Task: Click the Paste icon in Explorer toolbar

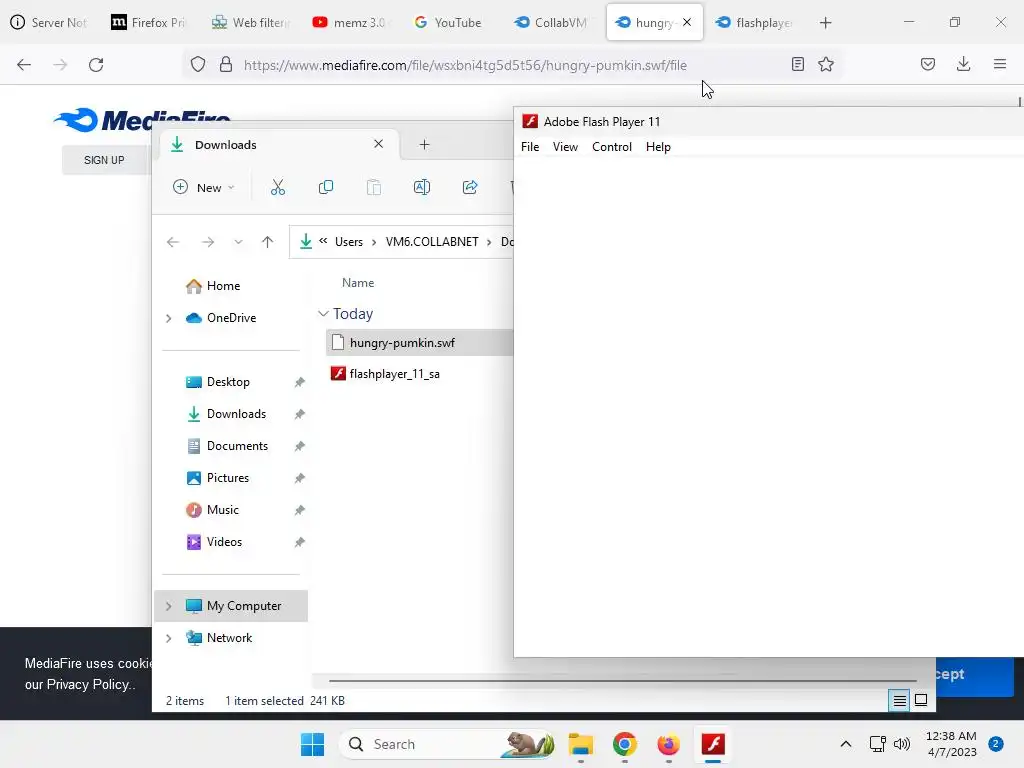Action: pos(374,187)
